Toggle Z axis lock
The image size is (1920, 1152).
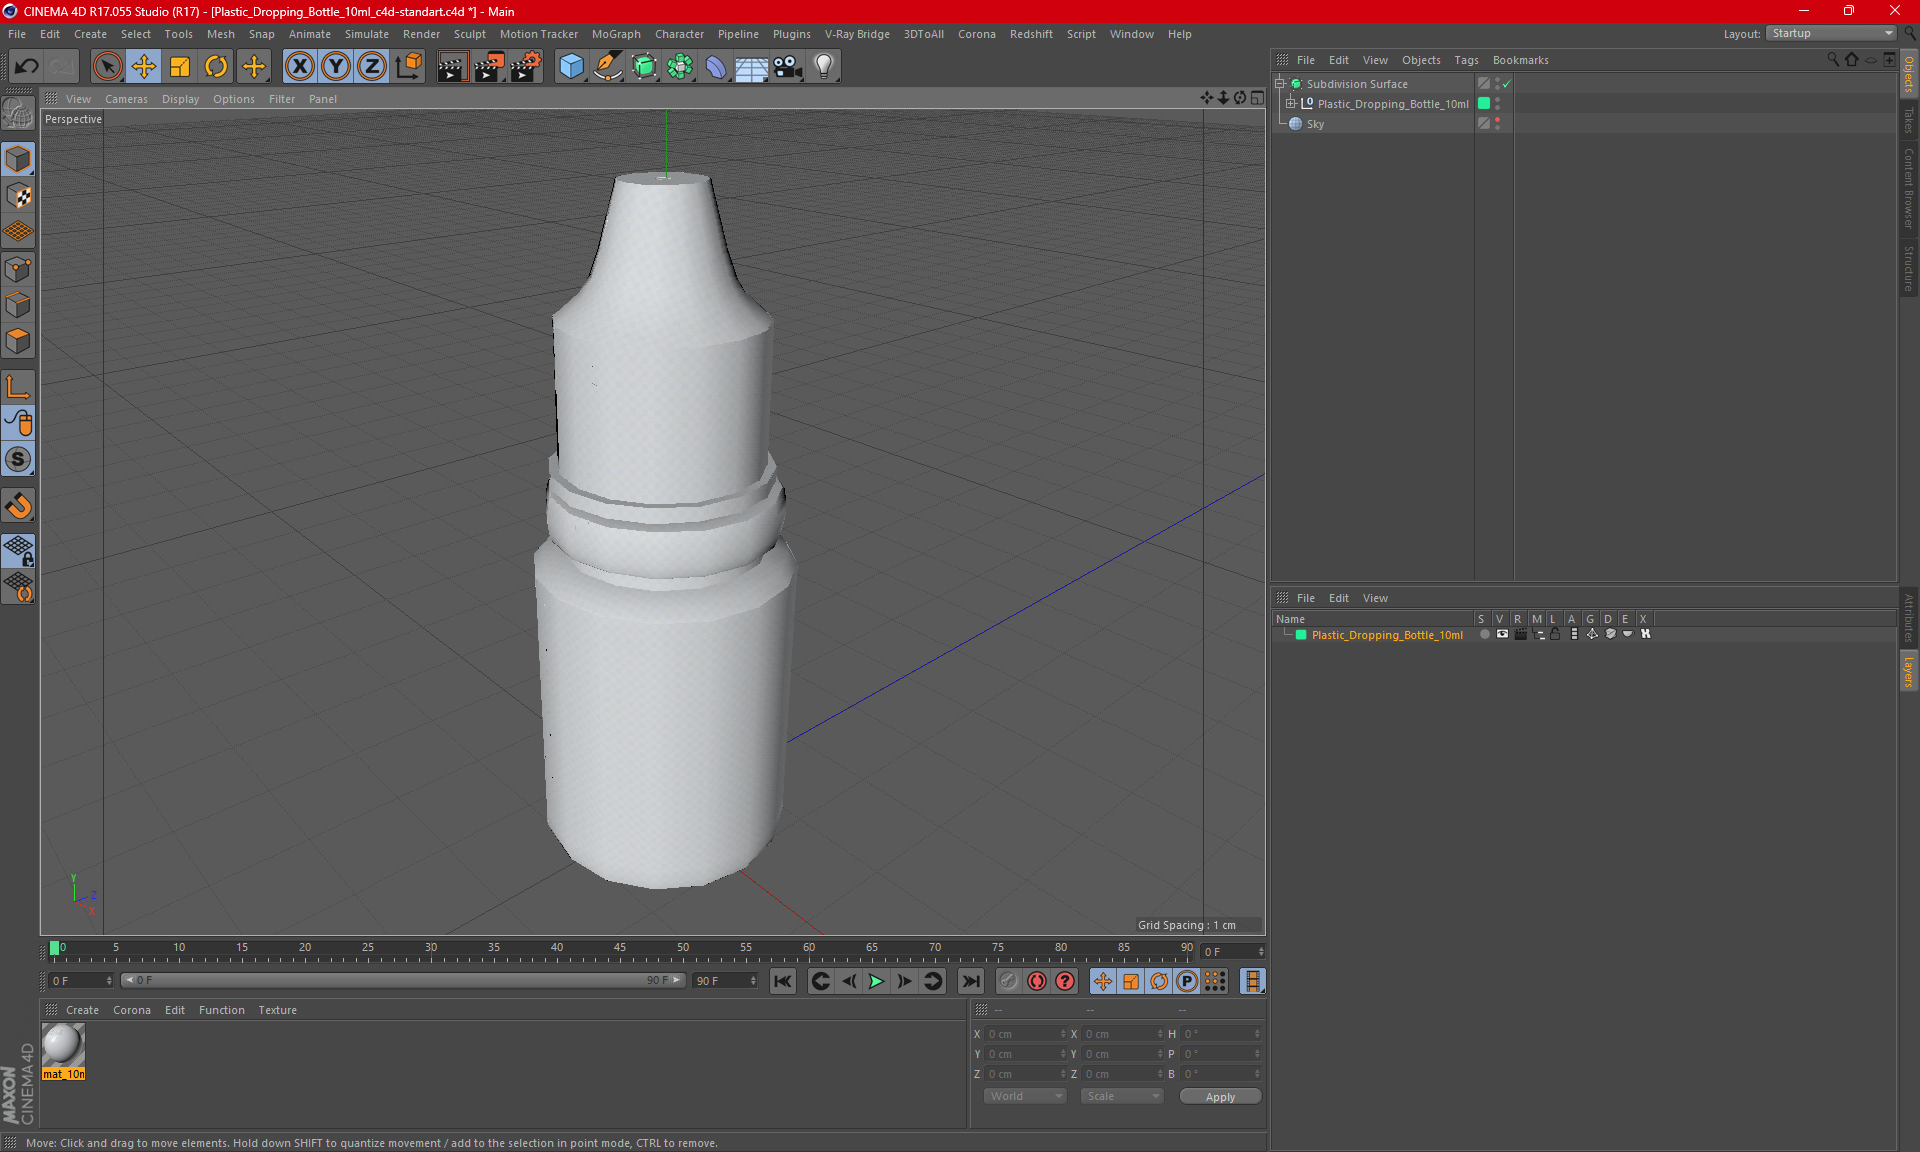click(x=372, y=66)
